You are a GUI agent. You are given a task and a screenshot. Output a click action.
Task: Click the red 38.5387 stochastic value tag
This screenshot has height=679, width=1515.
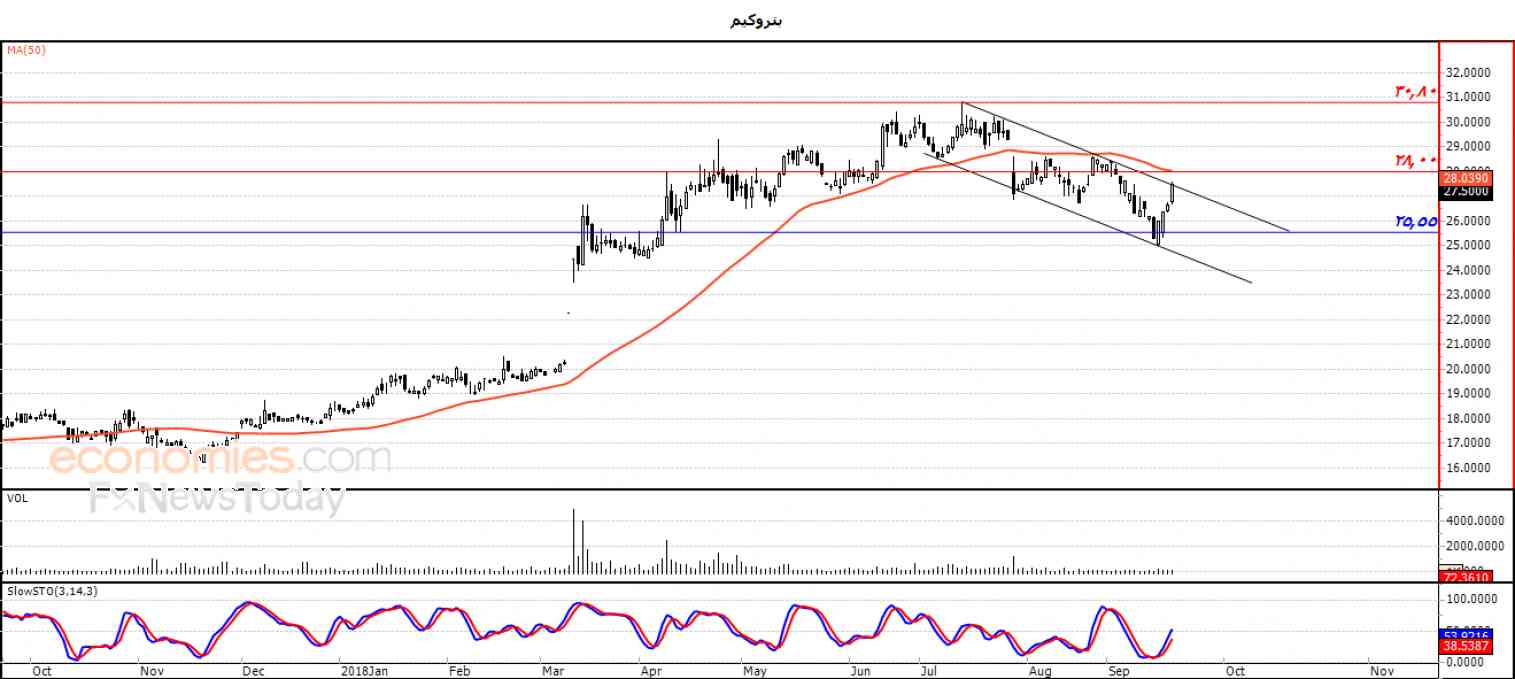tap(1466, 646)
